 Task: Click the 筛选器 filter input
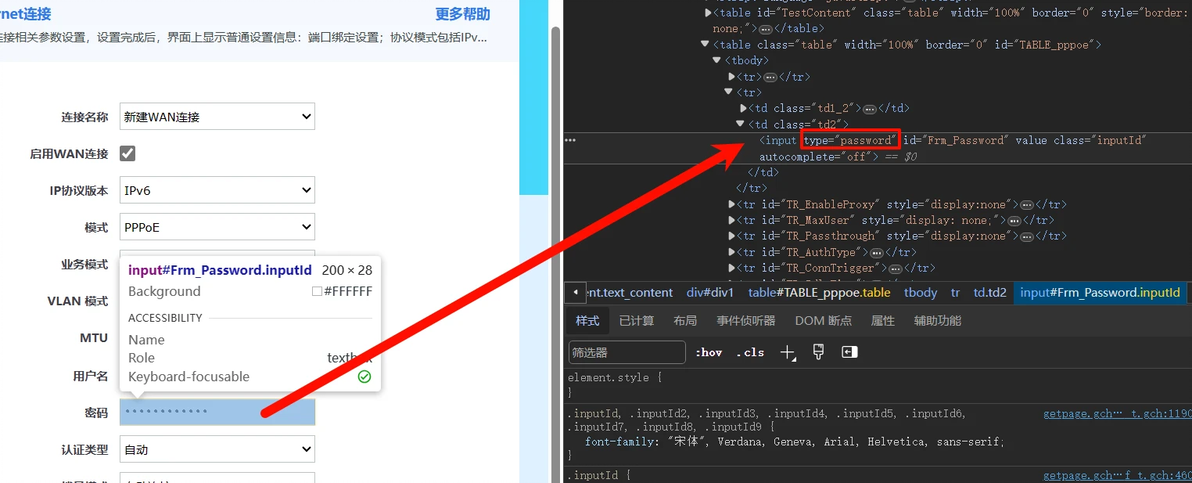pyautogui.click(x=627, y=353)
